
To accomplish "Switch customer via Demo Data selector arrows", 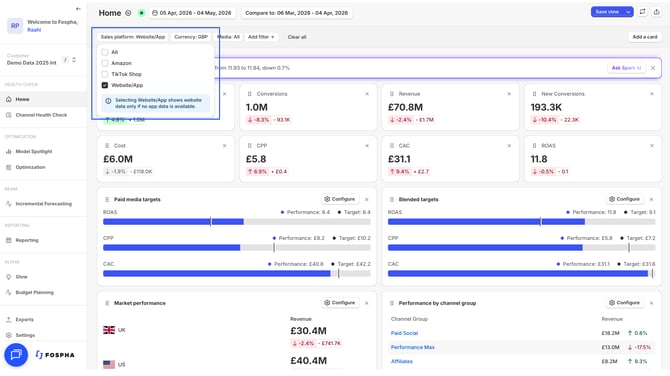I will 74,60.
